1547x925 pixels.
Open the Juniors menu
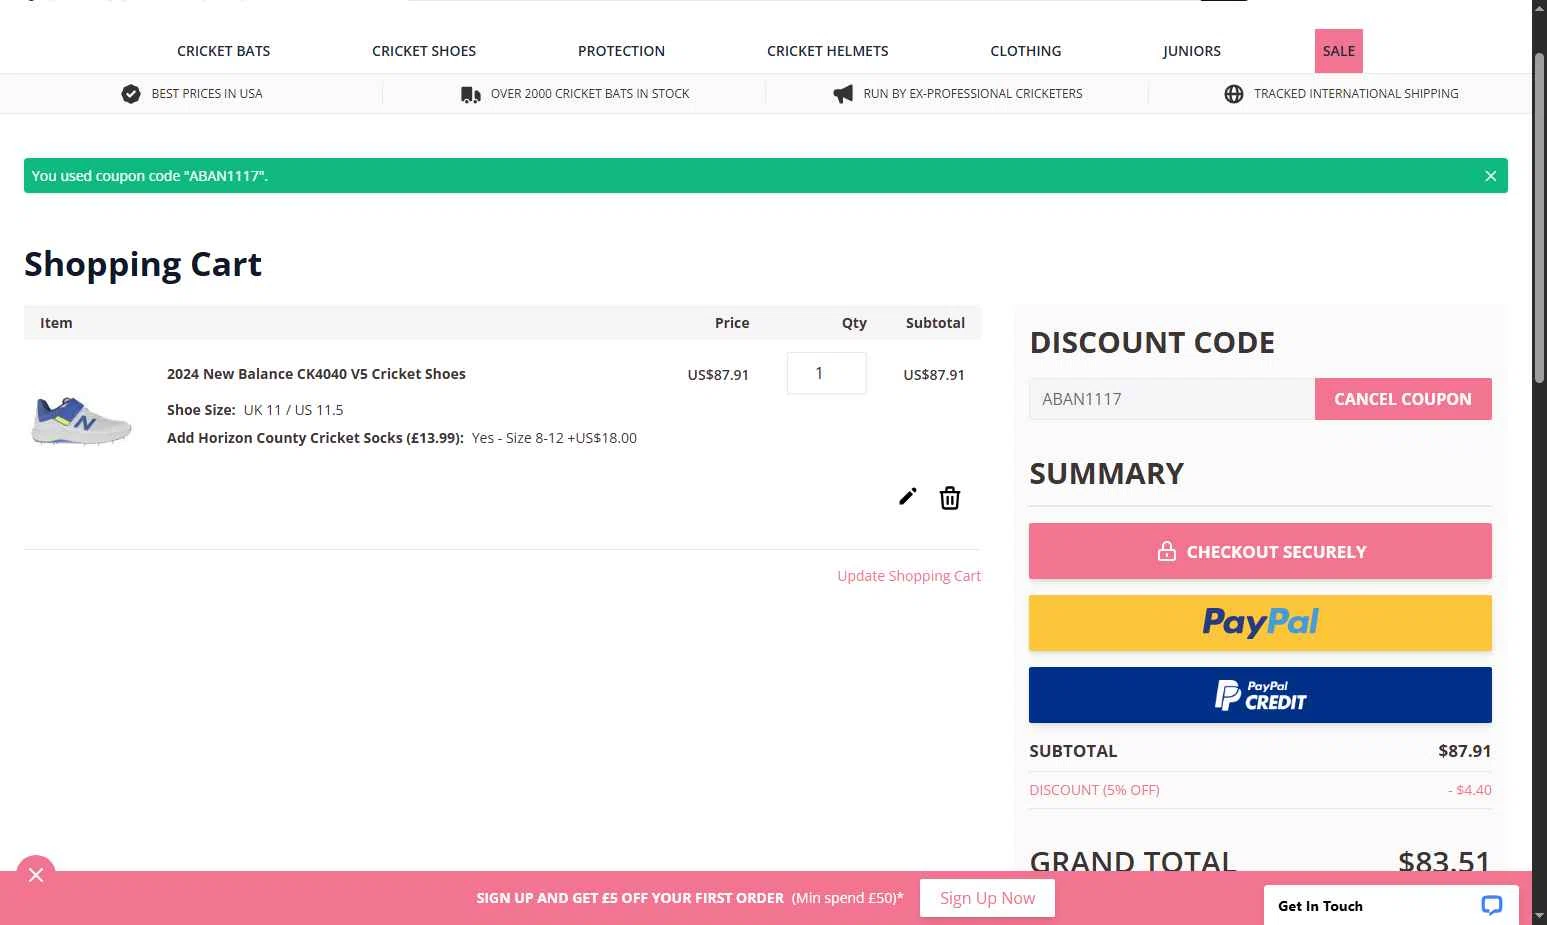coord(1191,51)
